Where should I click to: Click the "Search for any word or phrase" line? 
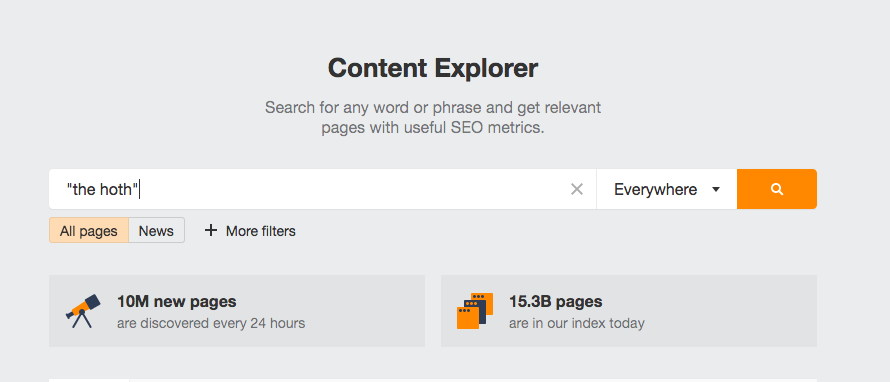pos(433,107)
